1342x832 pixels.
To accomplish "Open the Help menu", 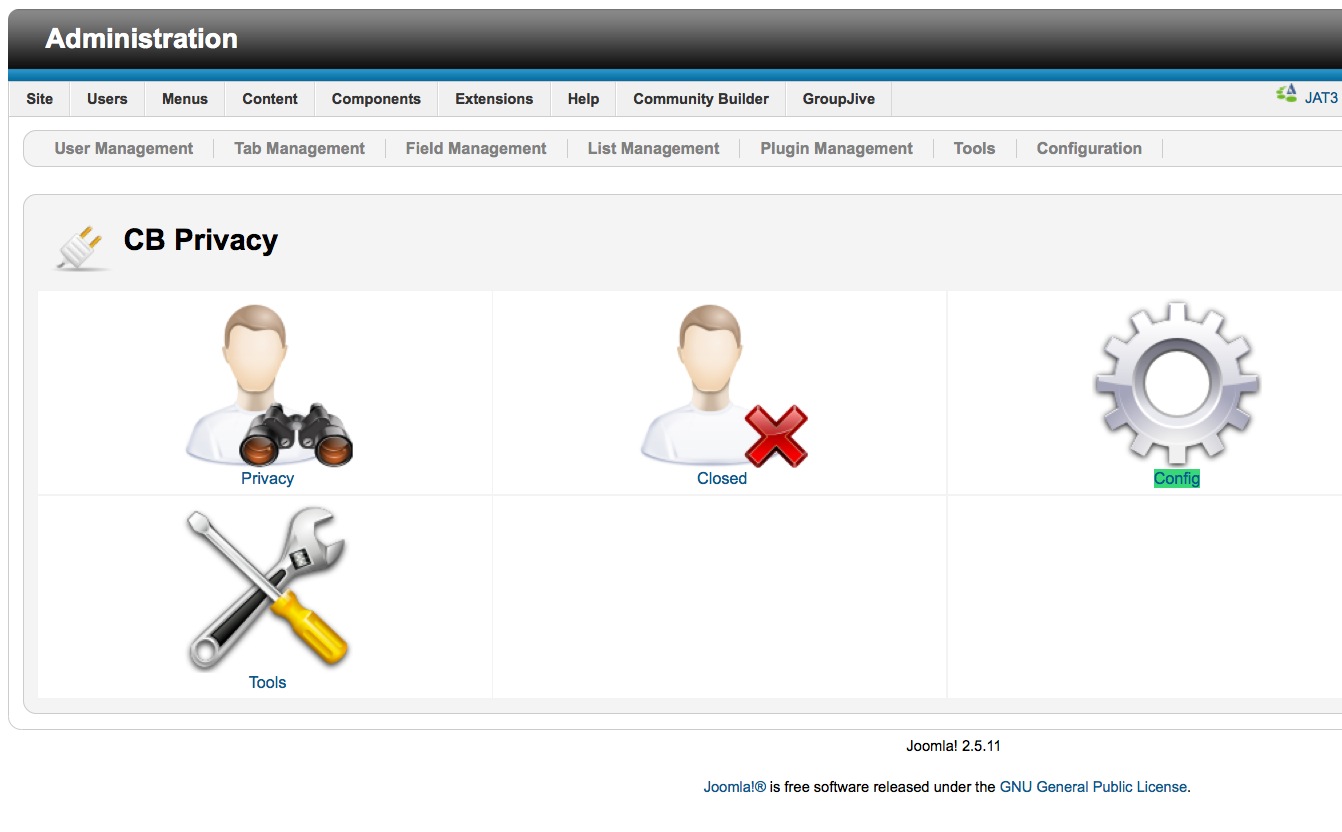I will [583, 99].
